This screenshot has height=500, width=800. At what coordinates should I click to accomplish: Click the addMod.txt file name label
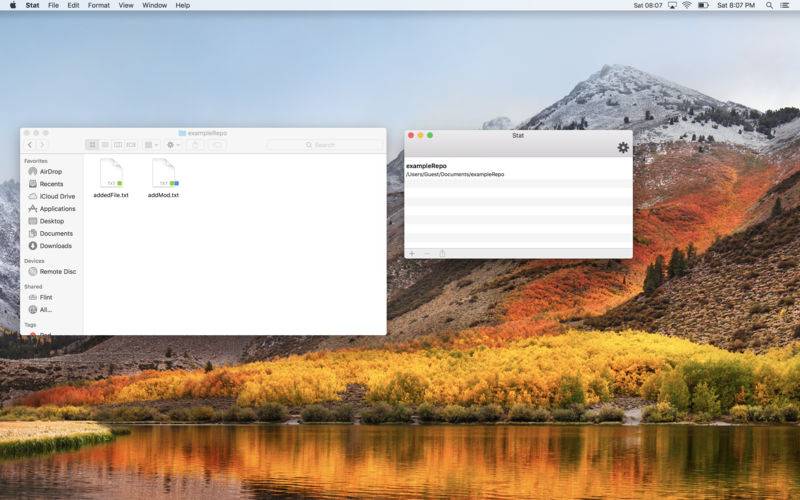tap(163, 195)
